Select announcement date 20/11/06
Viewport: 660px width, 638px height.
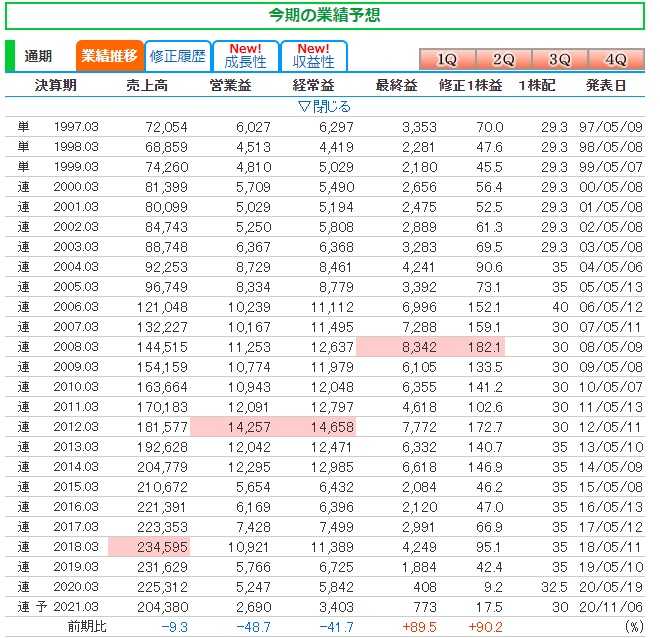click(611, 606)
